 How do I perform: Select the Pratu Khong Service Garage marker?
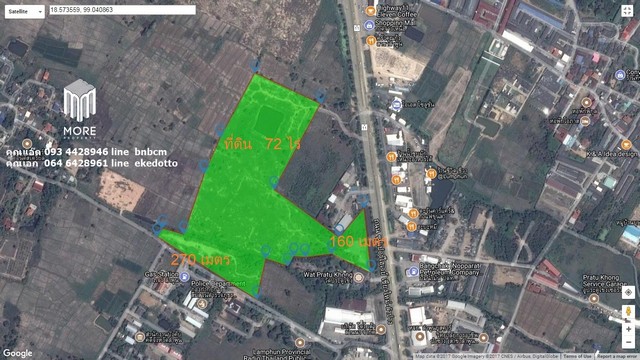(x=594, y=299)
